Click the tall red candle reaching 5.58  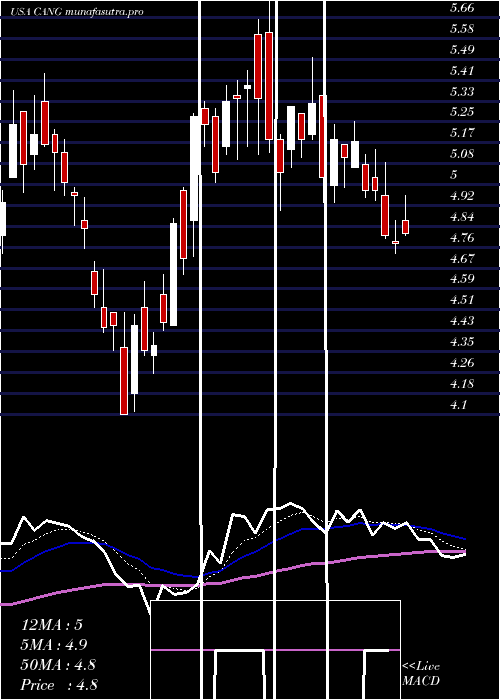pos(269,86)
